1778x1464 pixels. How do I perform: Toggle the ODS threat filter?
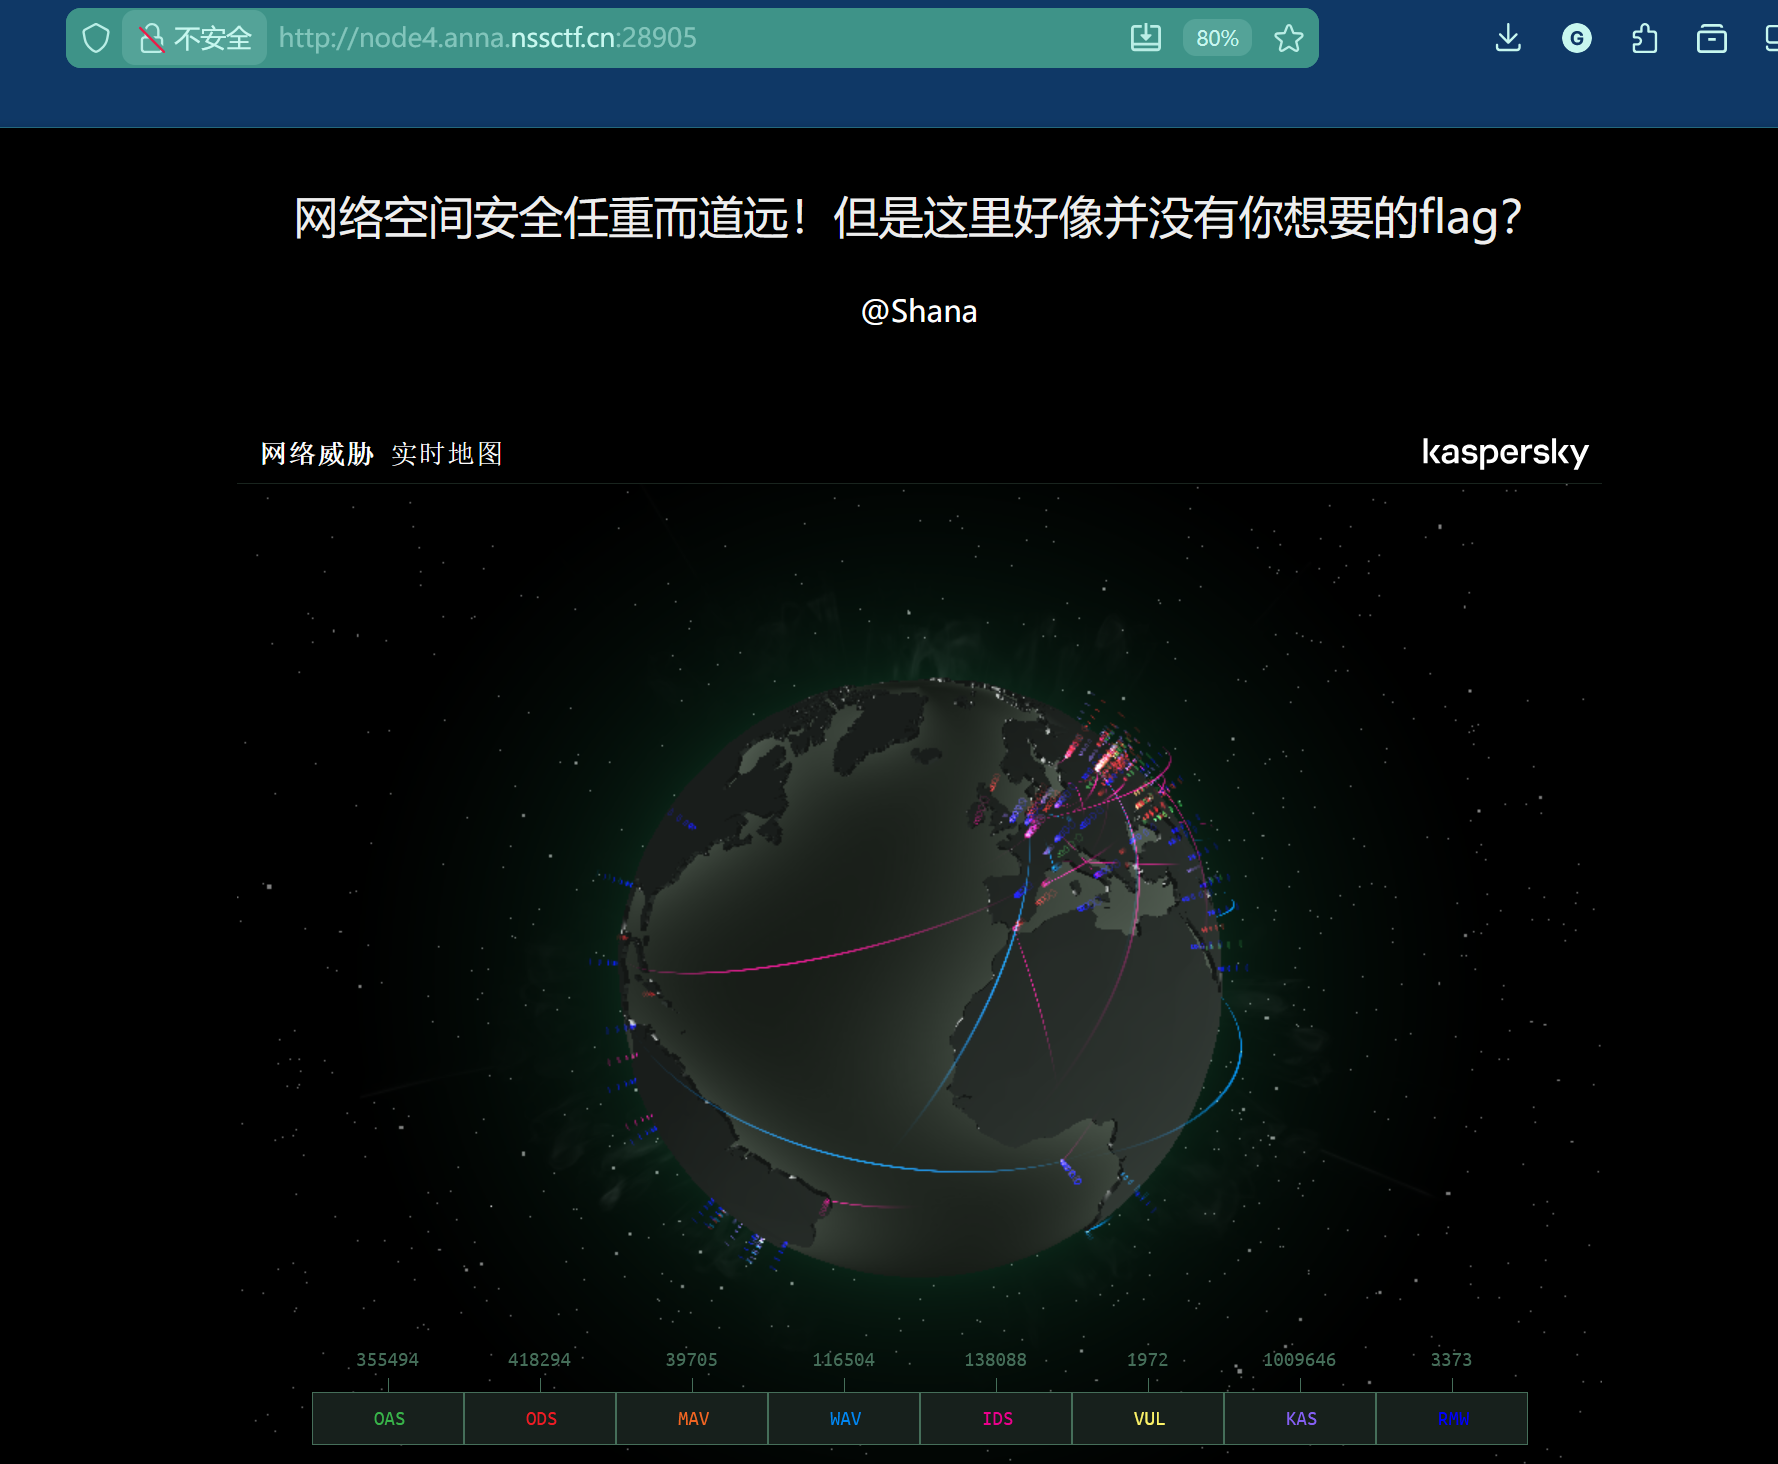[540, 1418]
